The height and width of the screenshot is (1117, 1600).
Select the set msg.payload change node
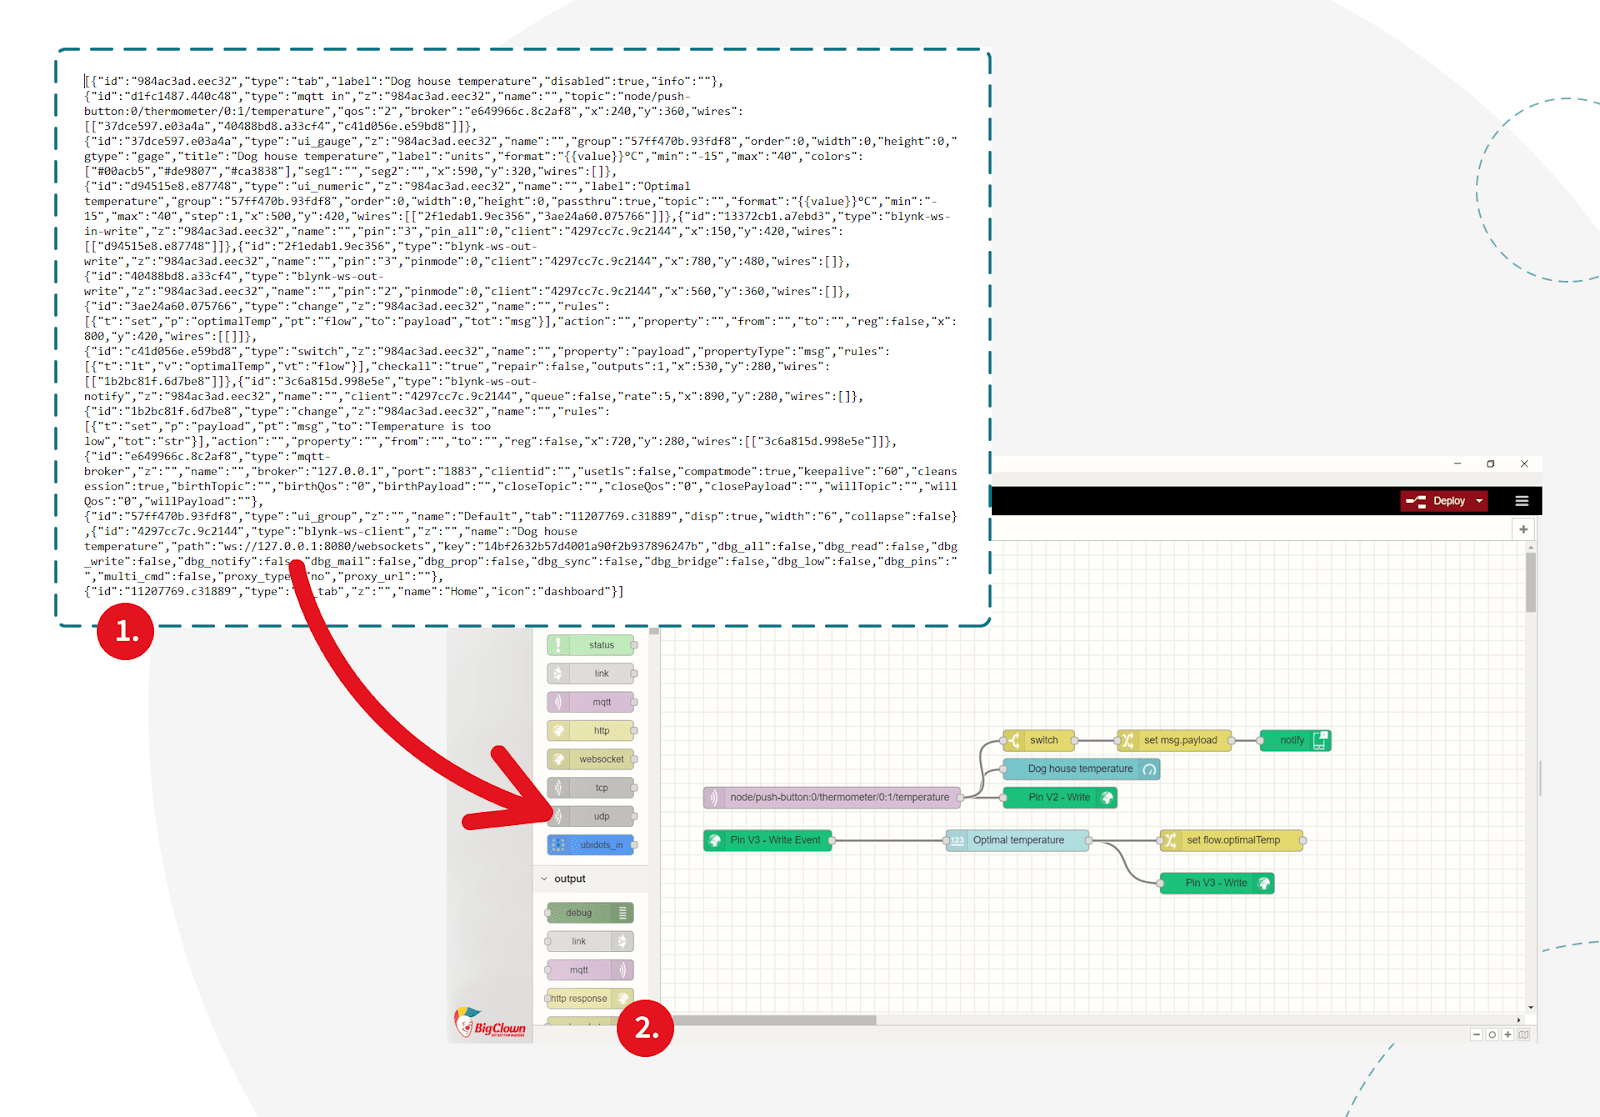coord(1175,741)
